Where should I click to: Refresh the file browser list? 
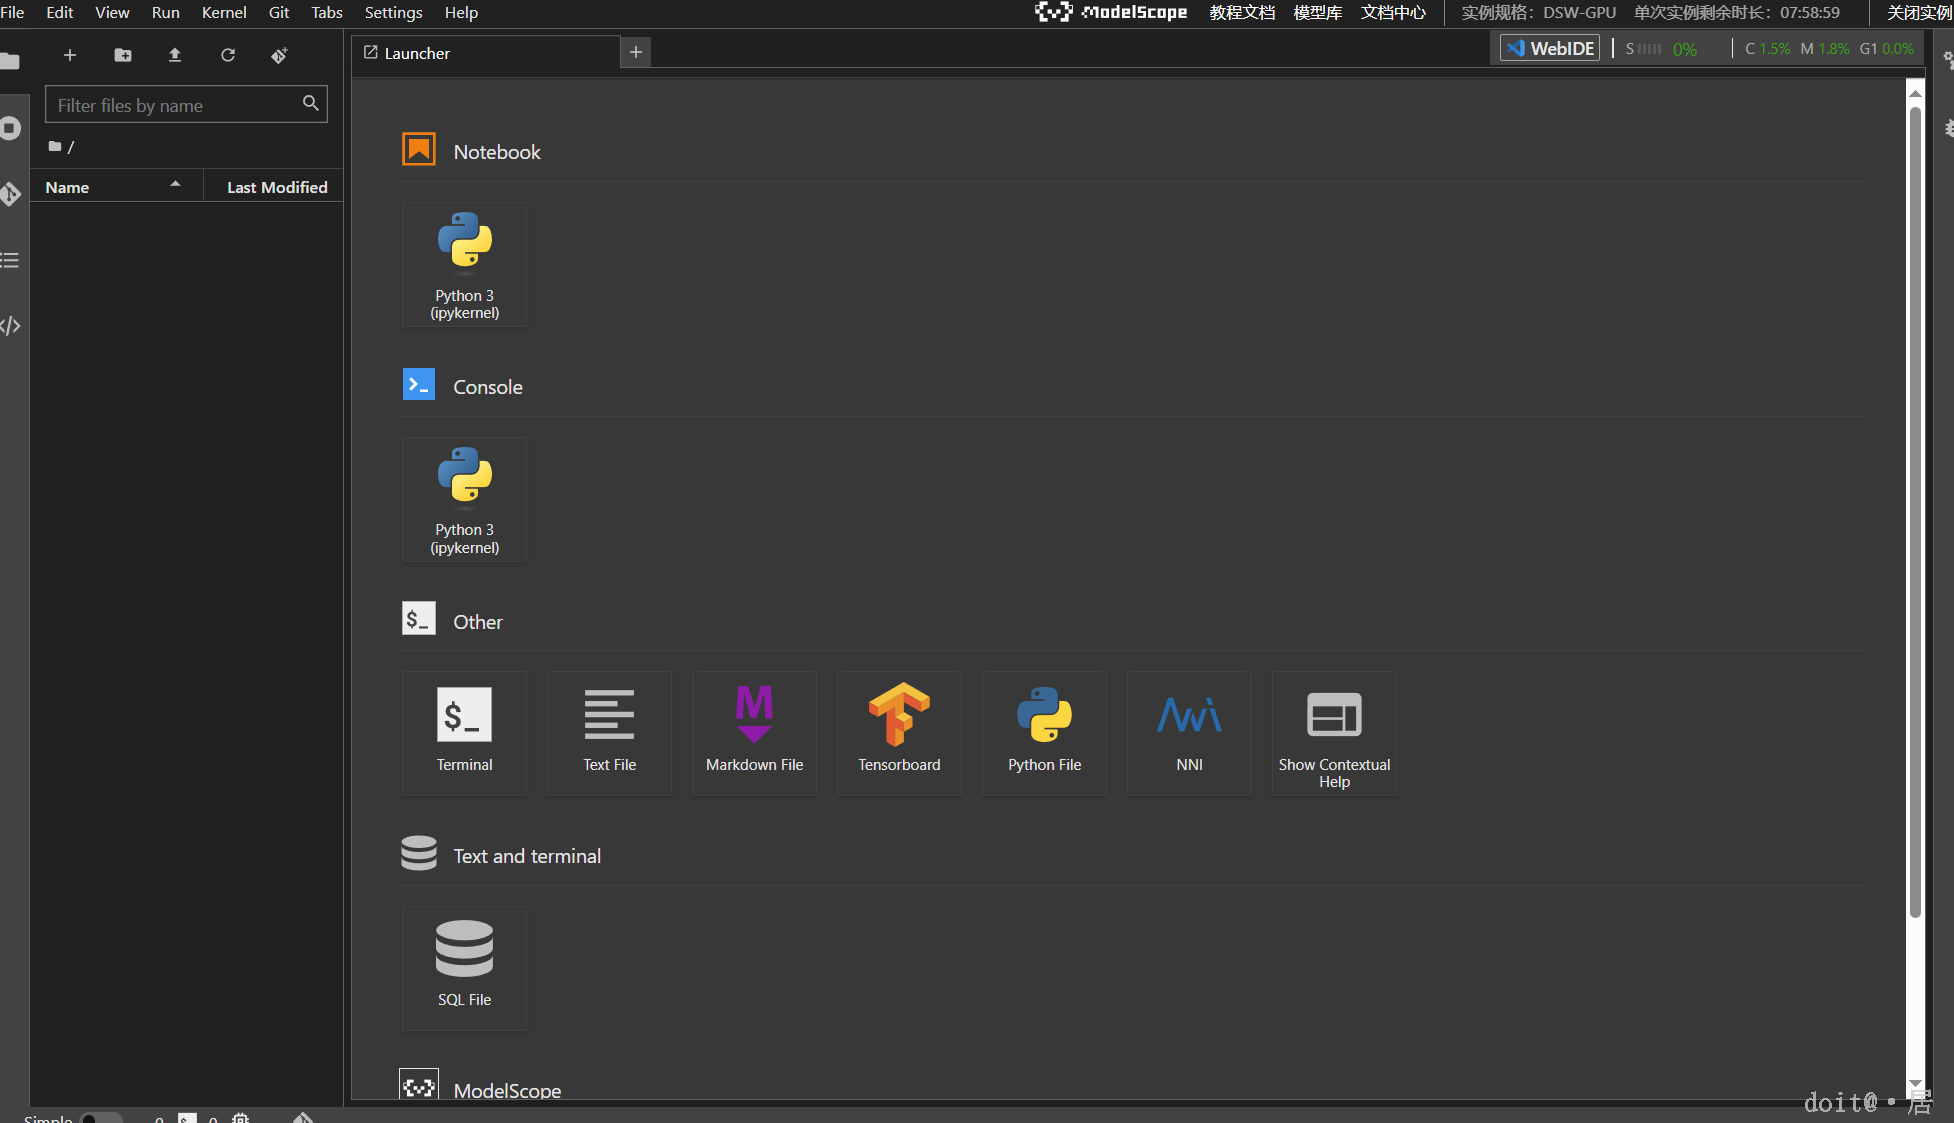pyautogui.click(x=228, y=55)
